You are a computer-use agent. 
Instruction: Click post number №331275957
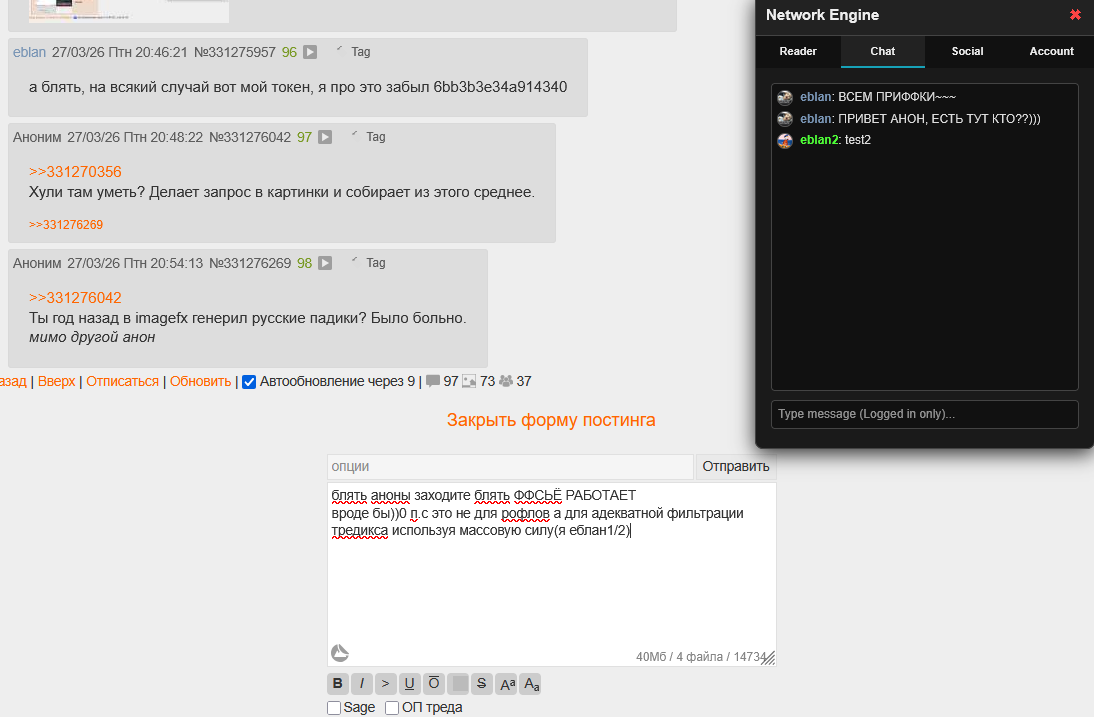pyautogui.click(x=234, y=52)
